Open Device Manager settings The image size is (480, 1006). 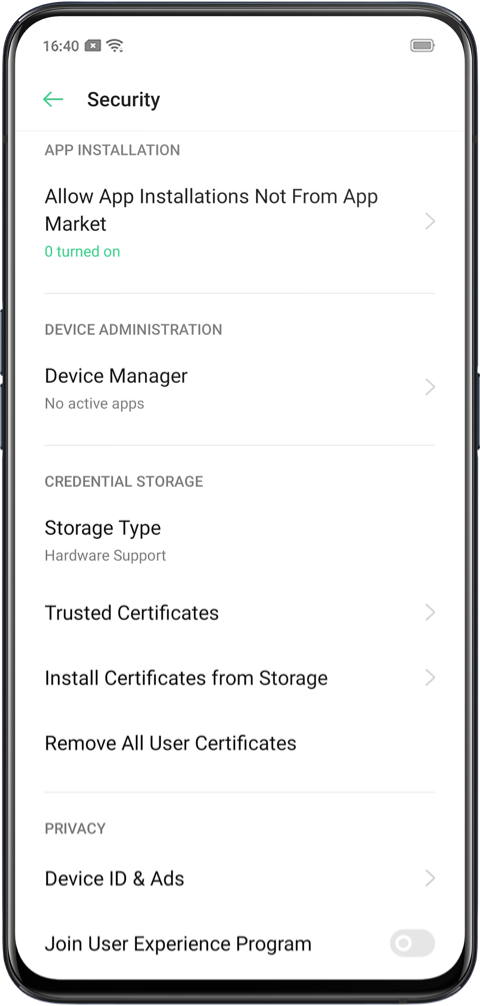(x=239, y=388)
